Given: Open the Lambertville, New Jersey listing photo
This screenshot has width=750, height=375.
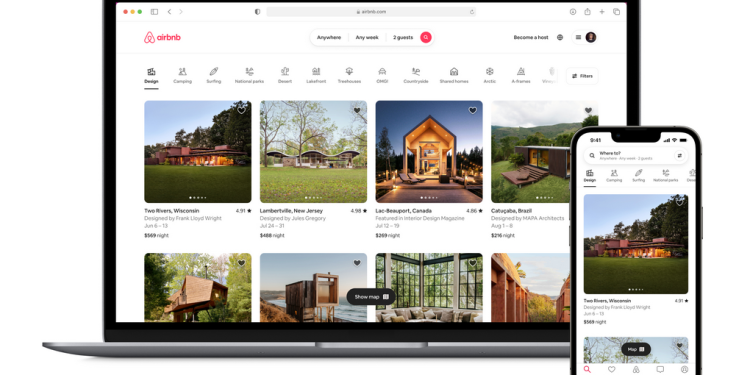Looking at the screenshot, I should pyautogui.click(x=313, y=152).
